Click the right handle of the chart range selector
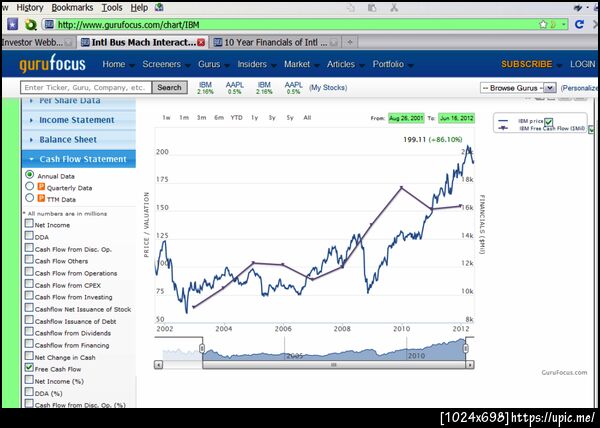This screenshot has width=600, height=428. pos(466,348)
